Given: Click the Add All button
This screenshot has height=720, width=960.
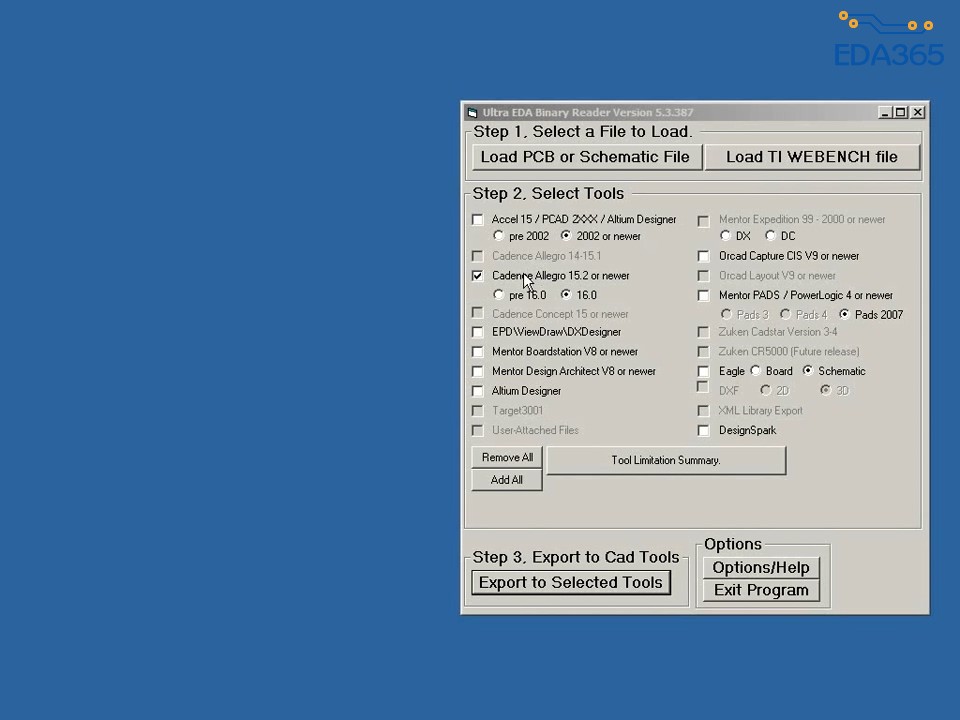Looking at the screenshot, I should [x=507, y=480].
